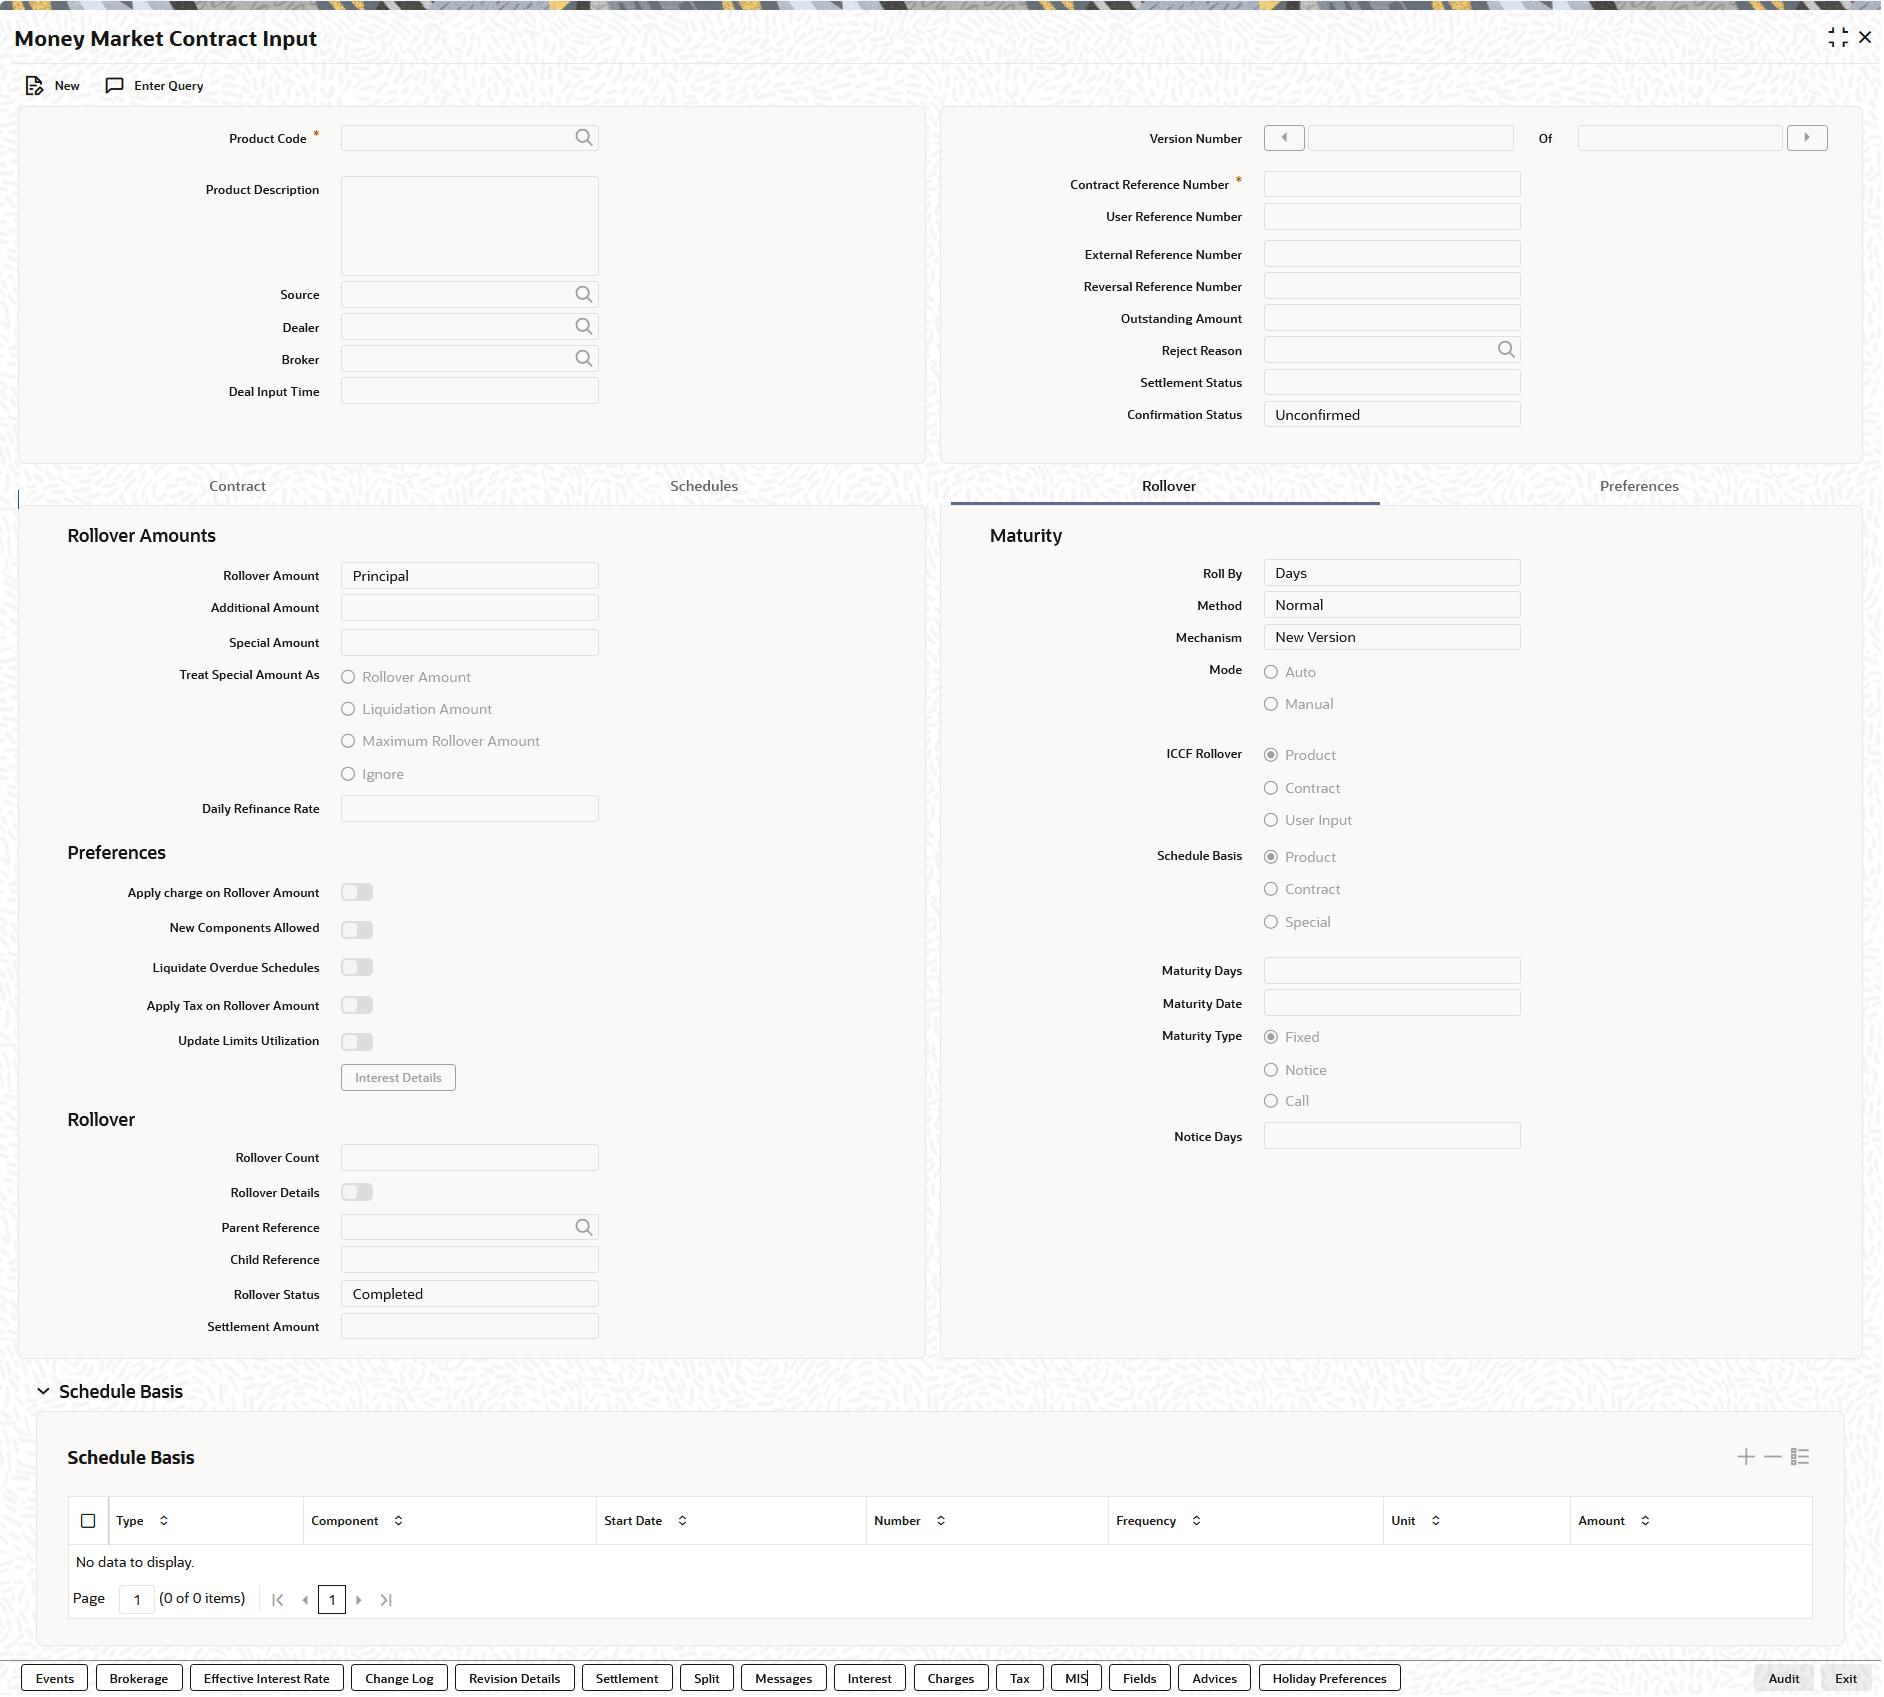Toggle Liquidate Overdue Schedules switch
Screen dimensions: 1884x1697
(x=357, y=967)
